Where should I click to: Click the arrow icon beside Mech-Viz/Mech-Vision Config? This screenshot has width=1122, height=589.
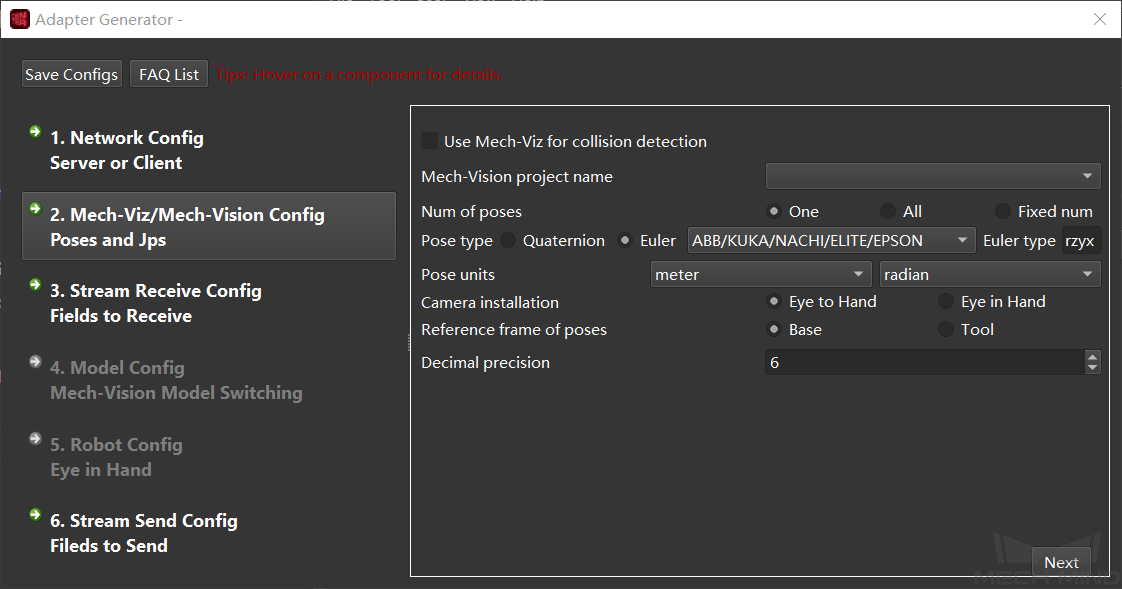(x=35, y=208)
